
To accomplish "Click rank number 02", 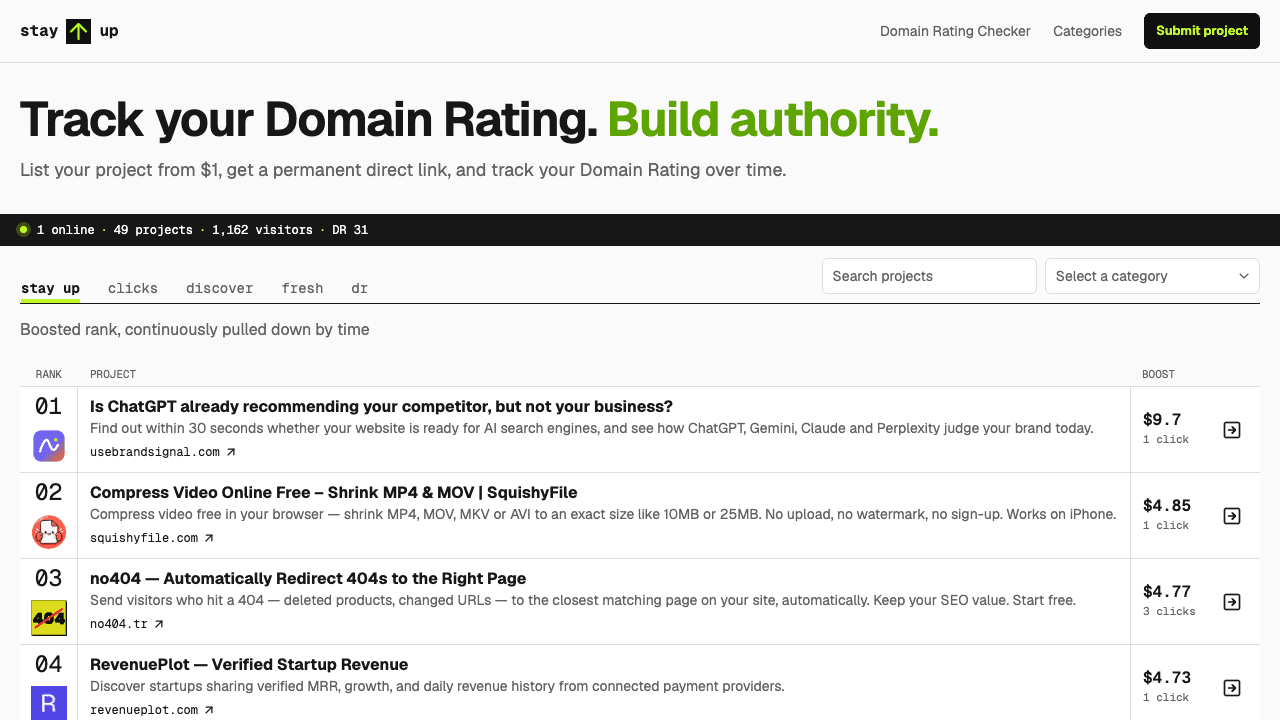I will pos(48,492).
